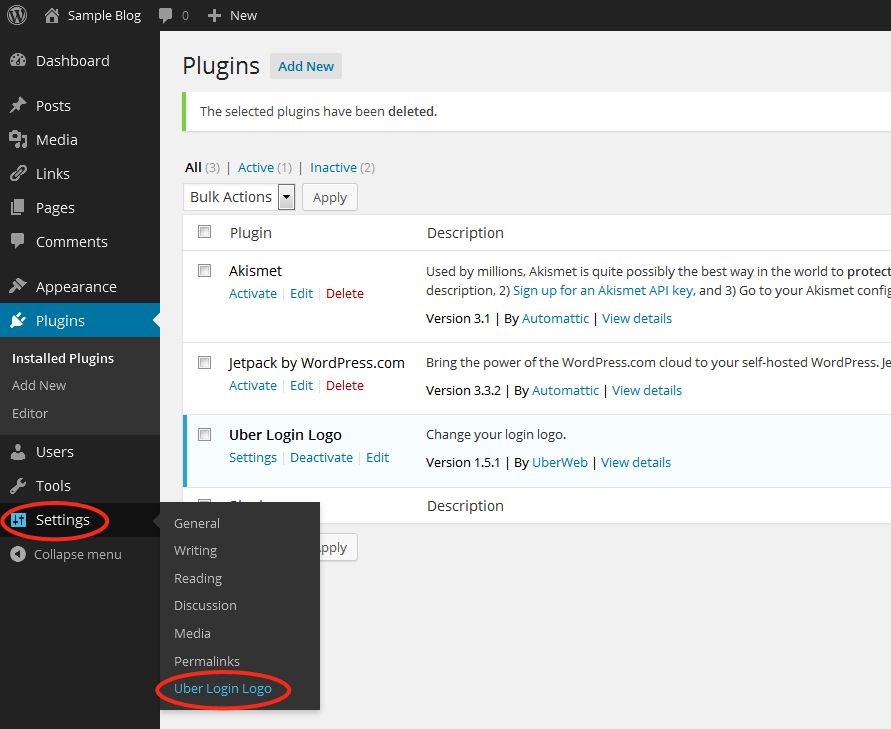The height and width of the screenshot is (729, 891).
Task: Open the Dashboard via its sidebar icon
Action: 19,60
